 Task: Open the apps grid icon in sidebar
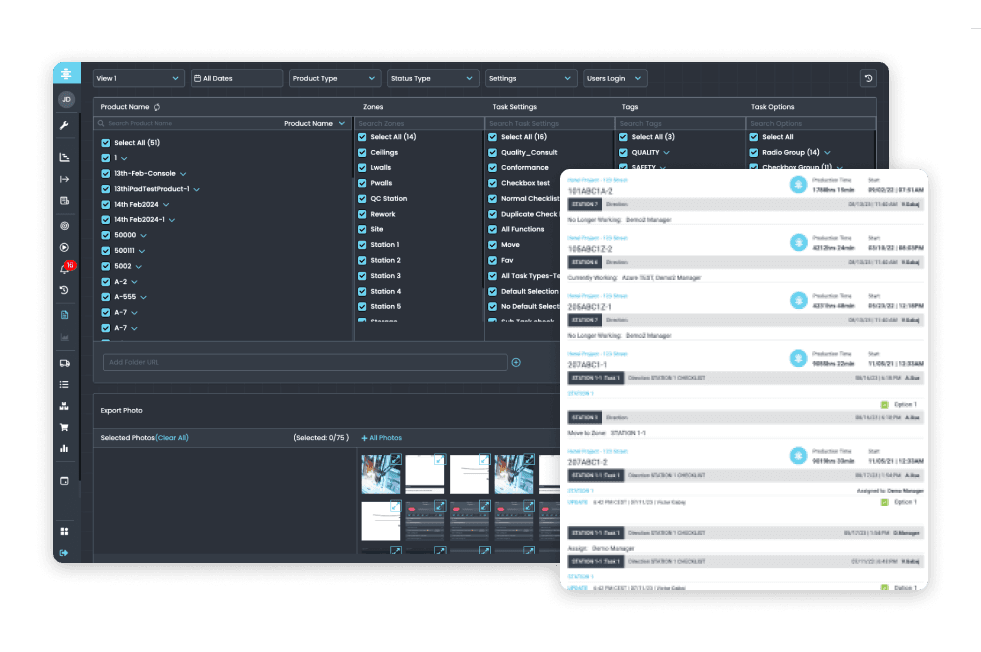(64, 530)
